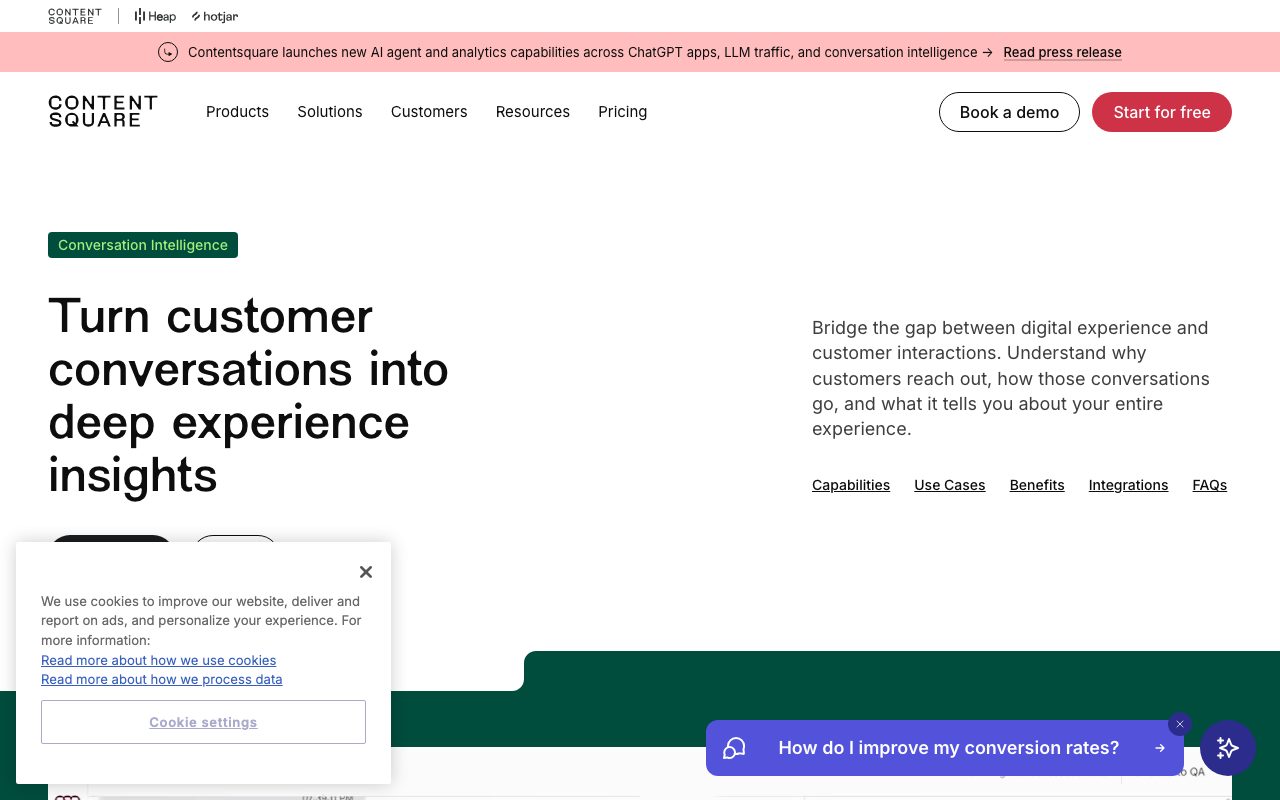
Task: Open the Hotjar logo link
Action: tap(215, 16)
